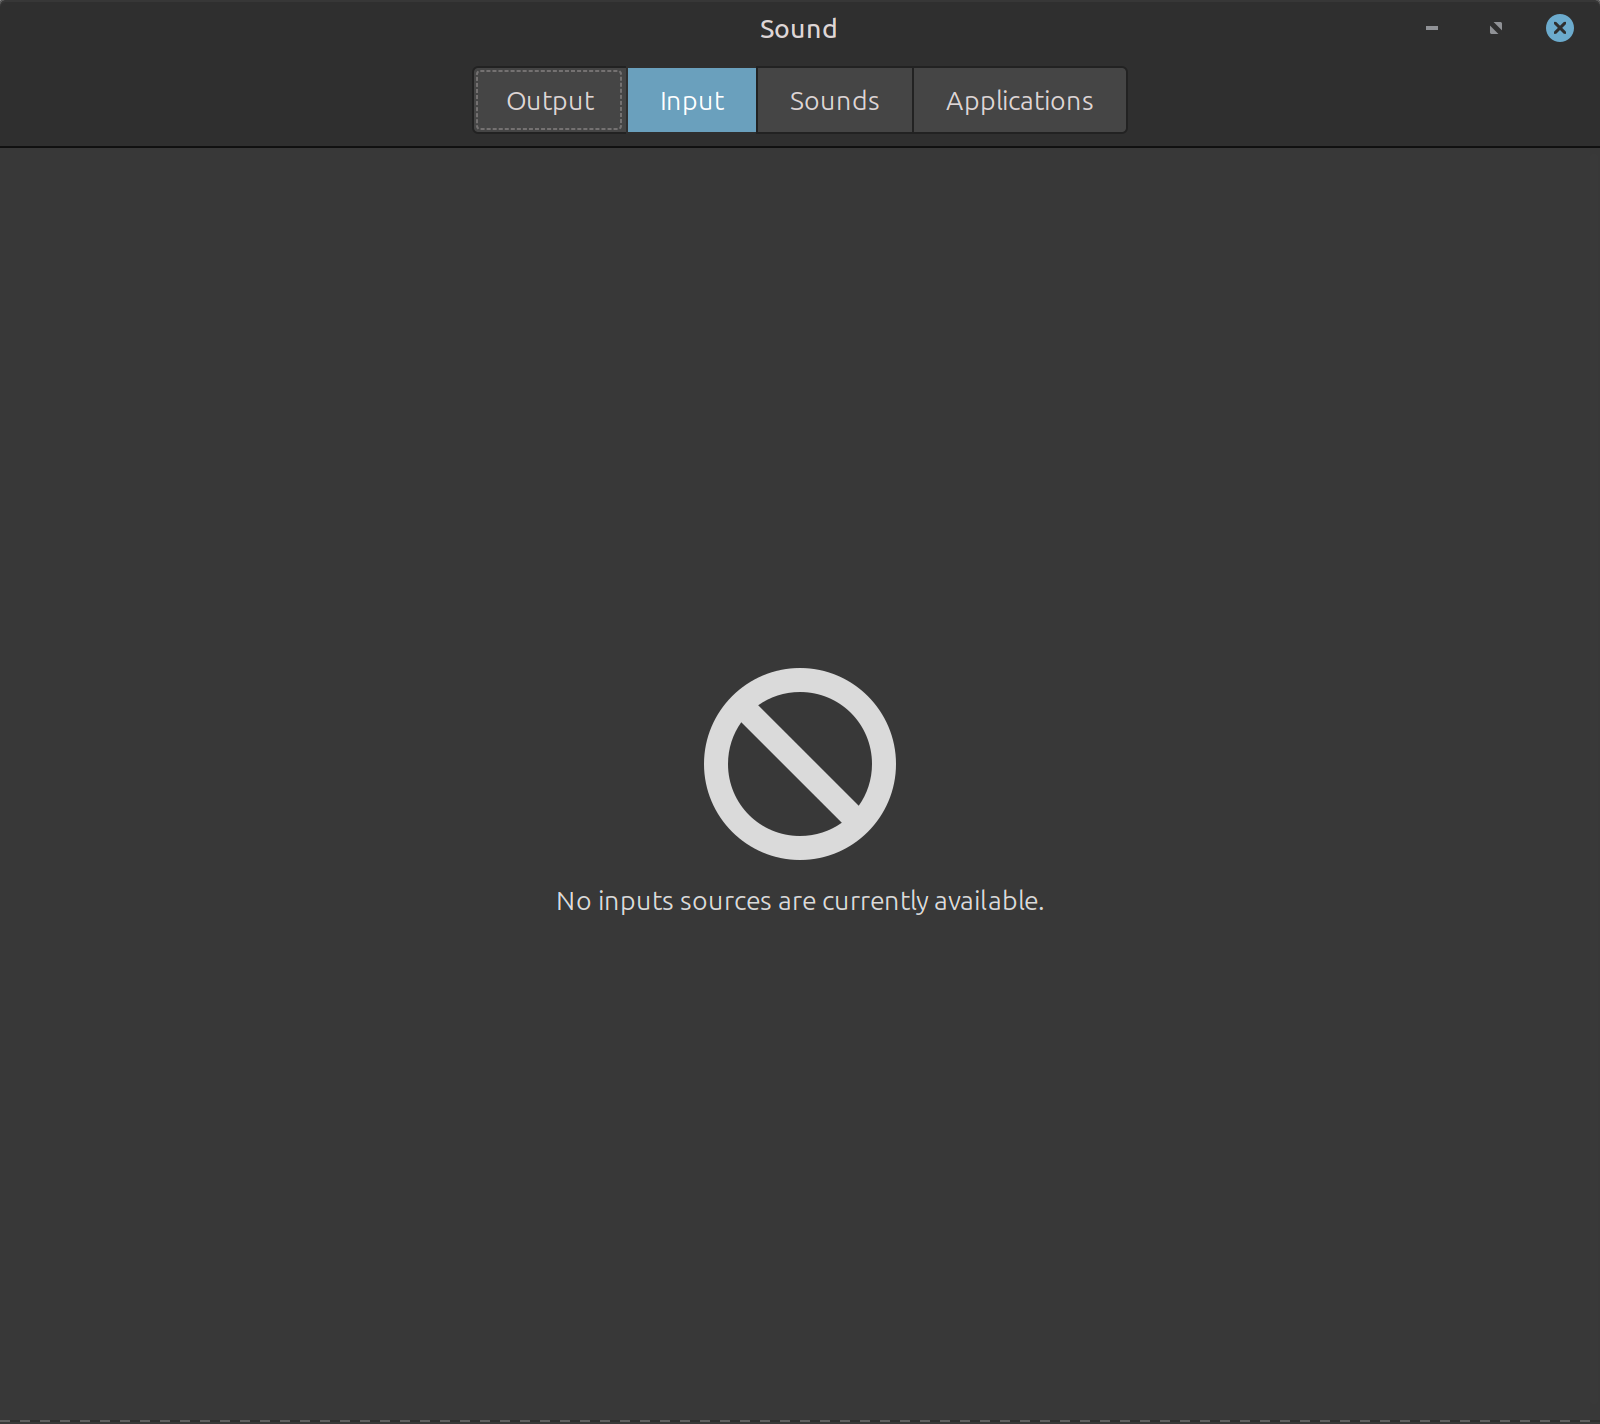The image size is (1600, 1424).
Task: View sound effects via Sounds
Action: 834,100
